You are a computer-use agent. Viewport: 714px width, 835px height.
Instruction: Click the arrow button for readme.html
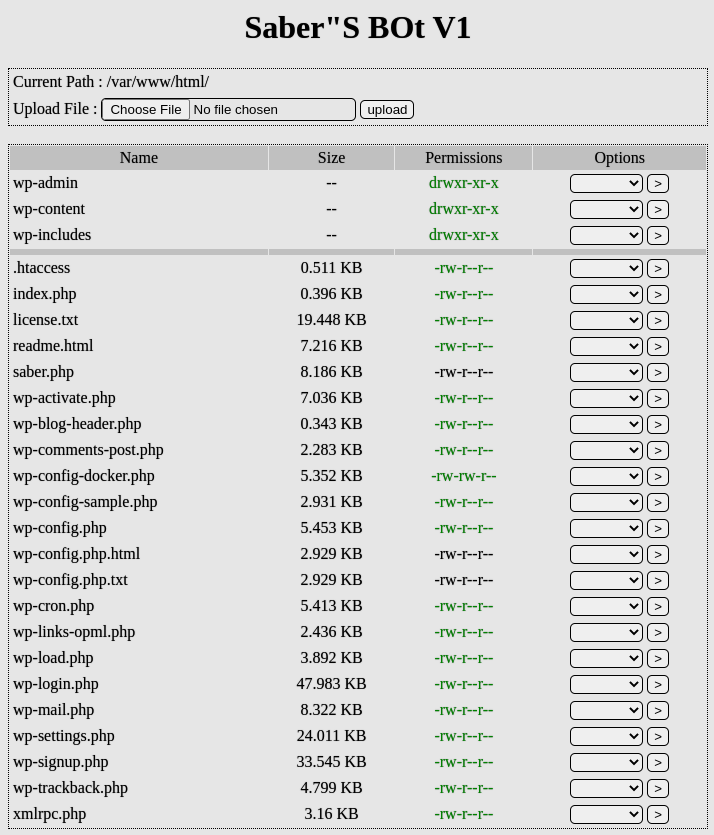tap(657, 346)
